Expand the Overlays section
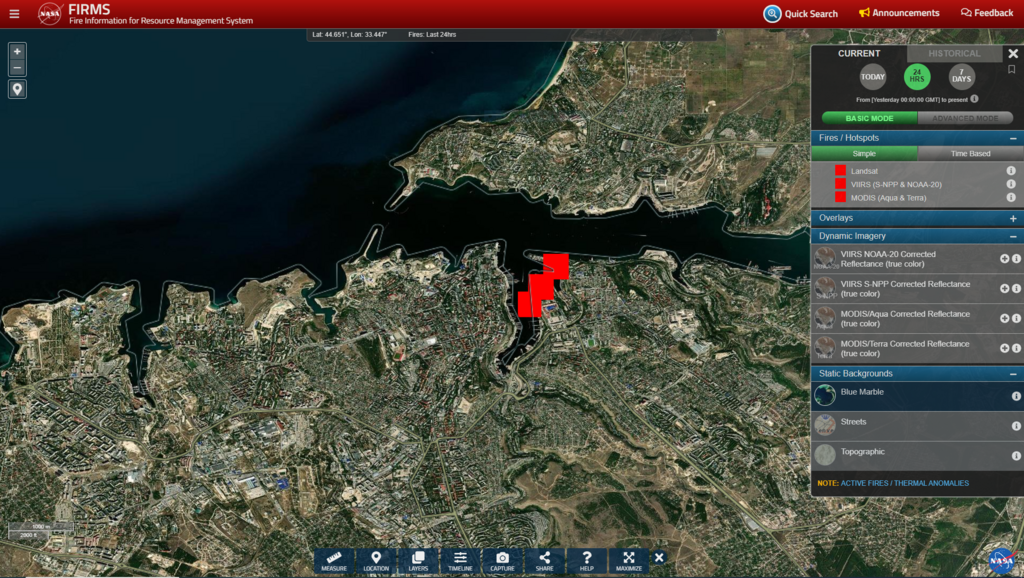 1012,218
